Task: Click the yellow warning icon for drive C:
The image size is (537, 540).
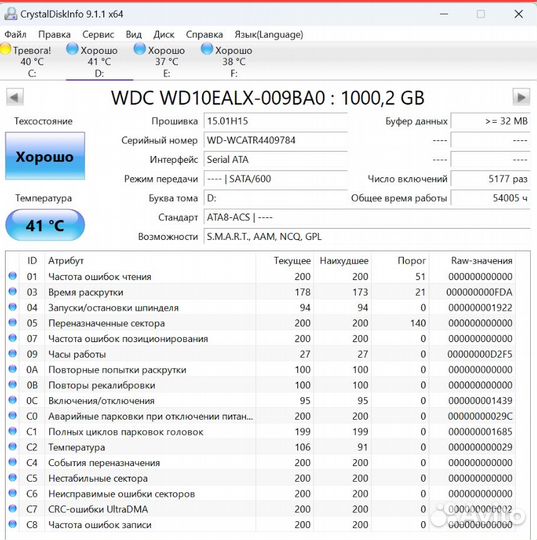Action: (6, 49)
